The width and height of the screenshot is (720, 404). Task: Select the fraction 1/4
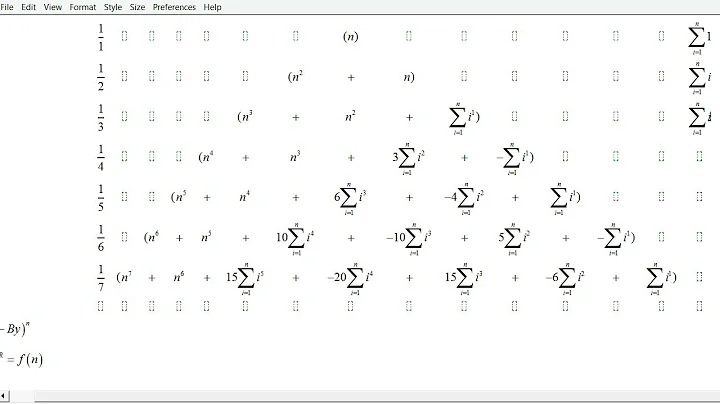101,157
